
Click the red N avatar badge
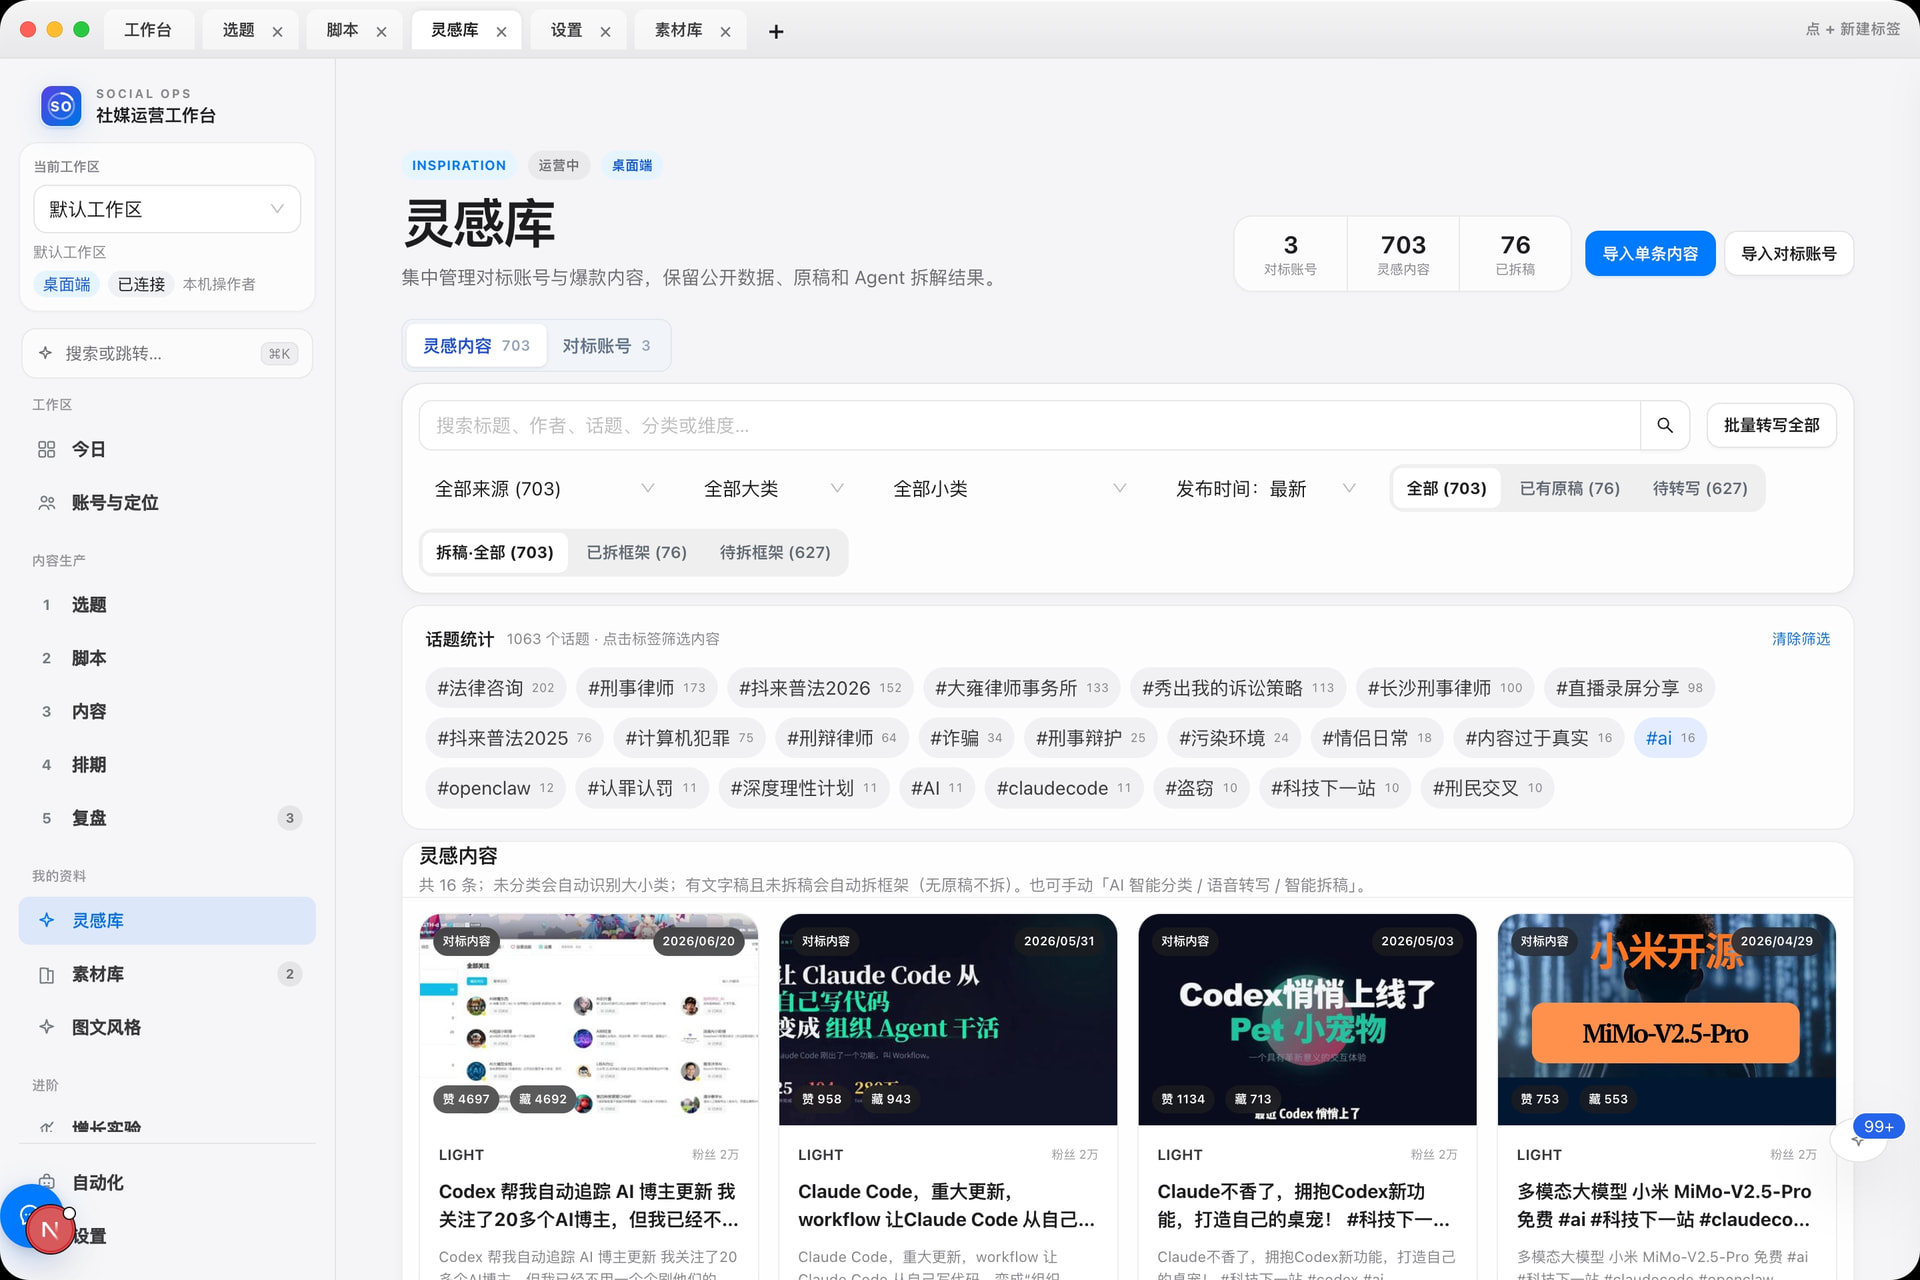coord(49,1230)
